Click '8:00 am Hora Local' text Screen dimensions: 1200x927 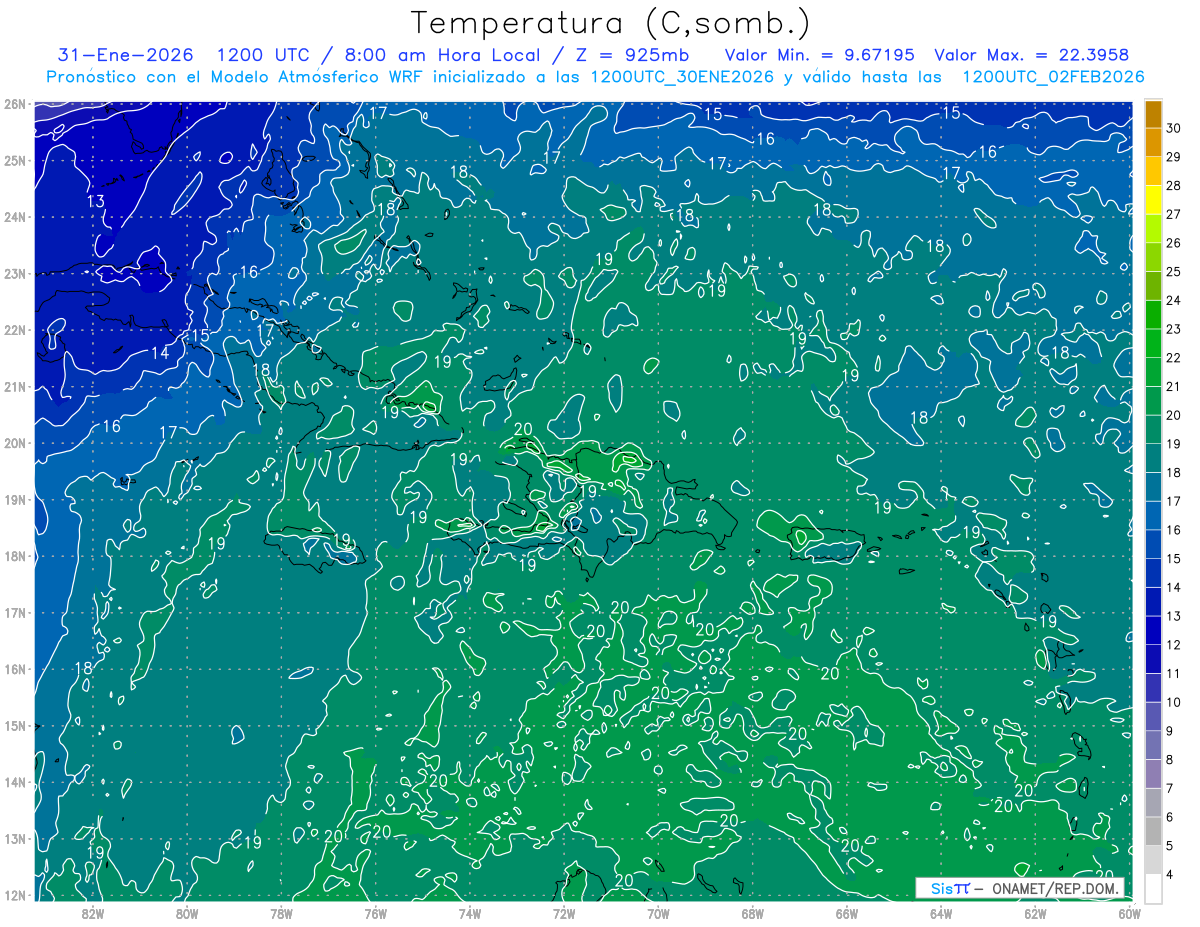click(442, 55)
